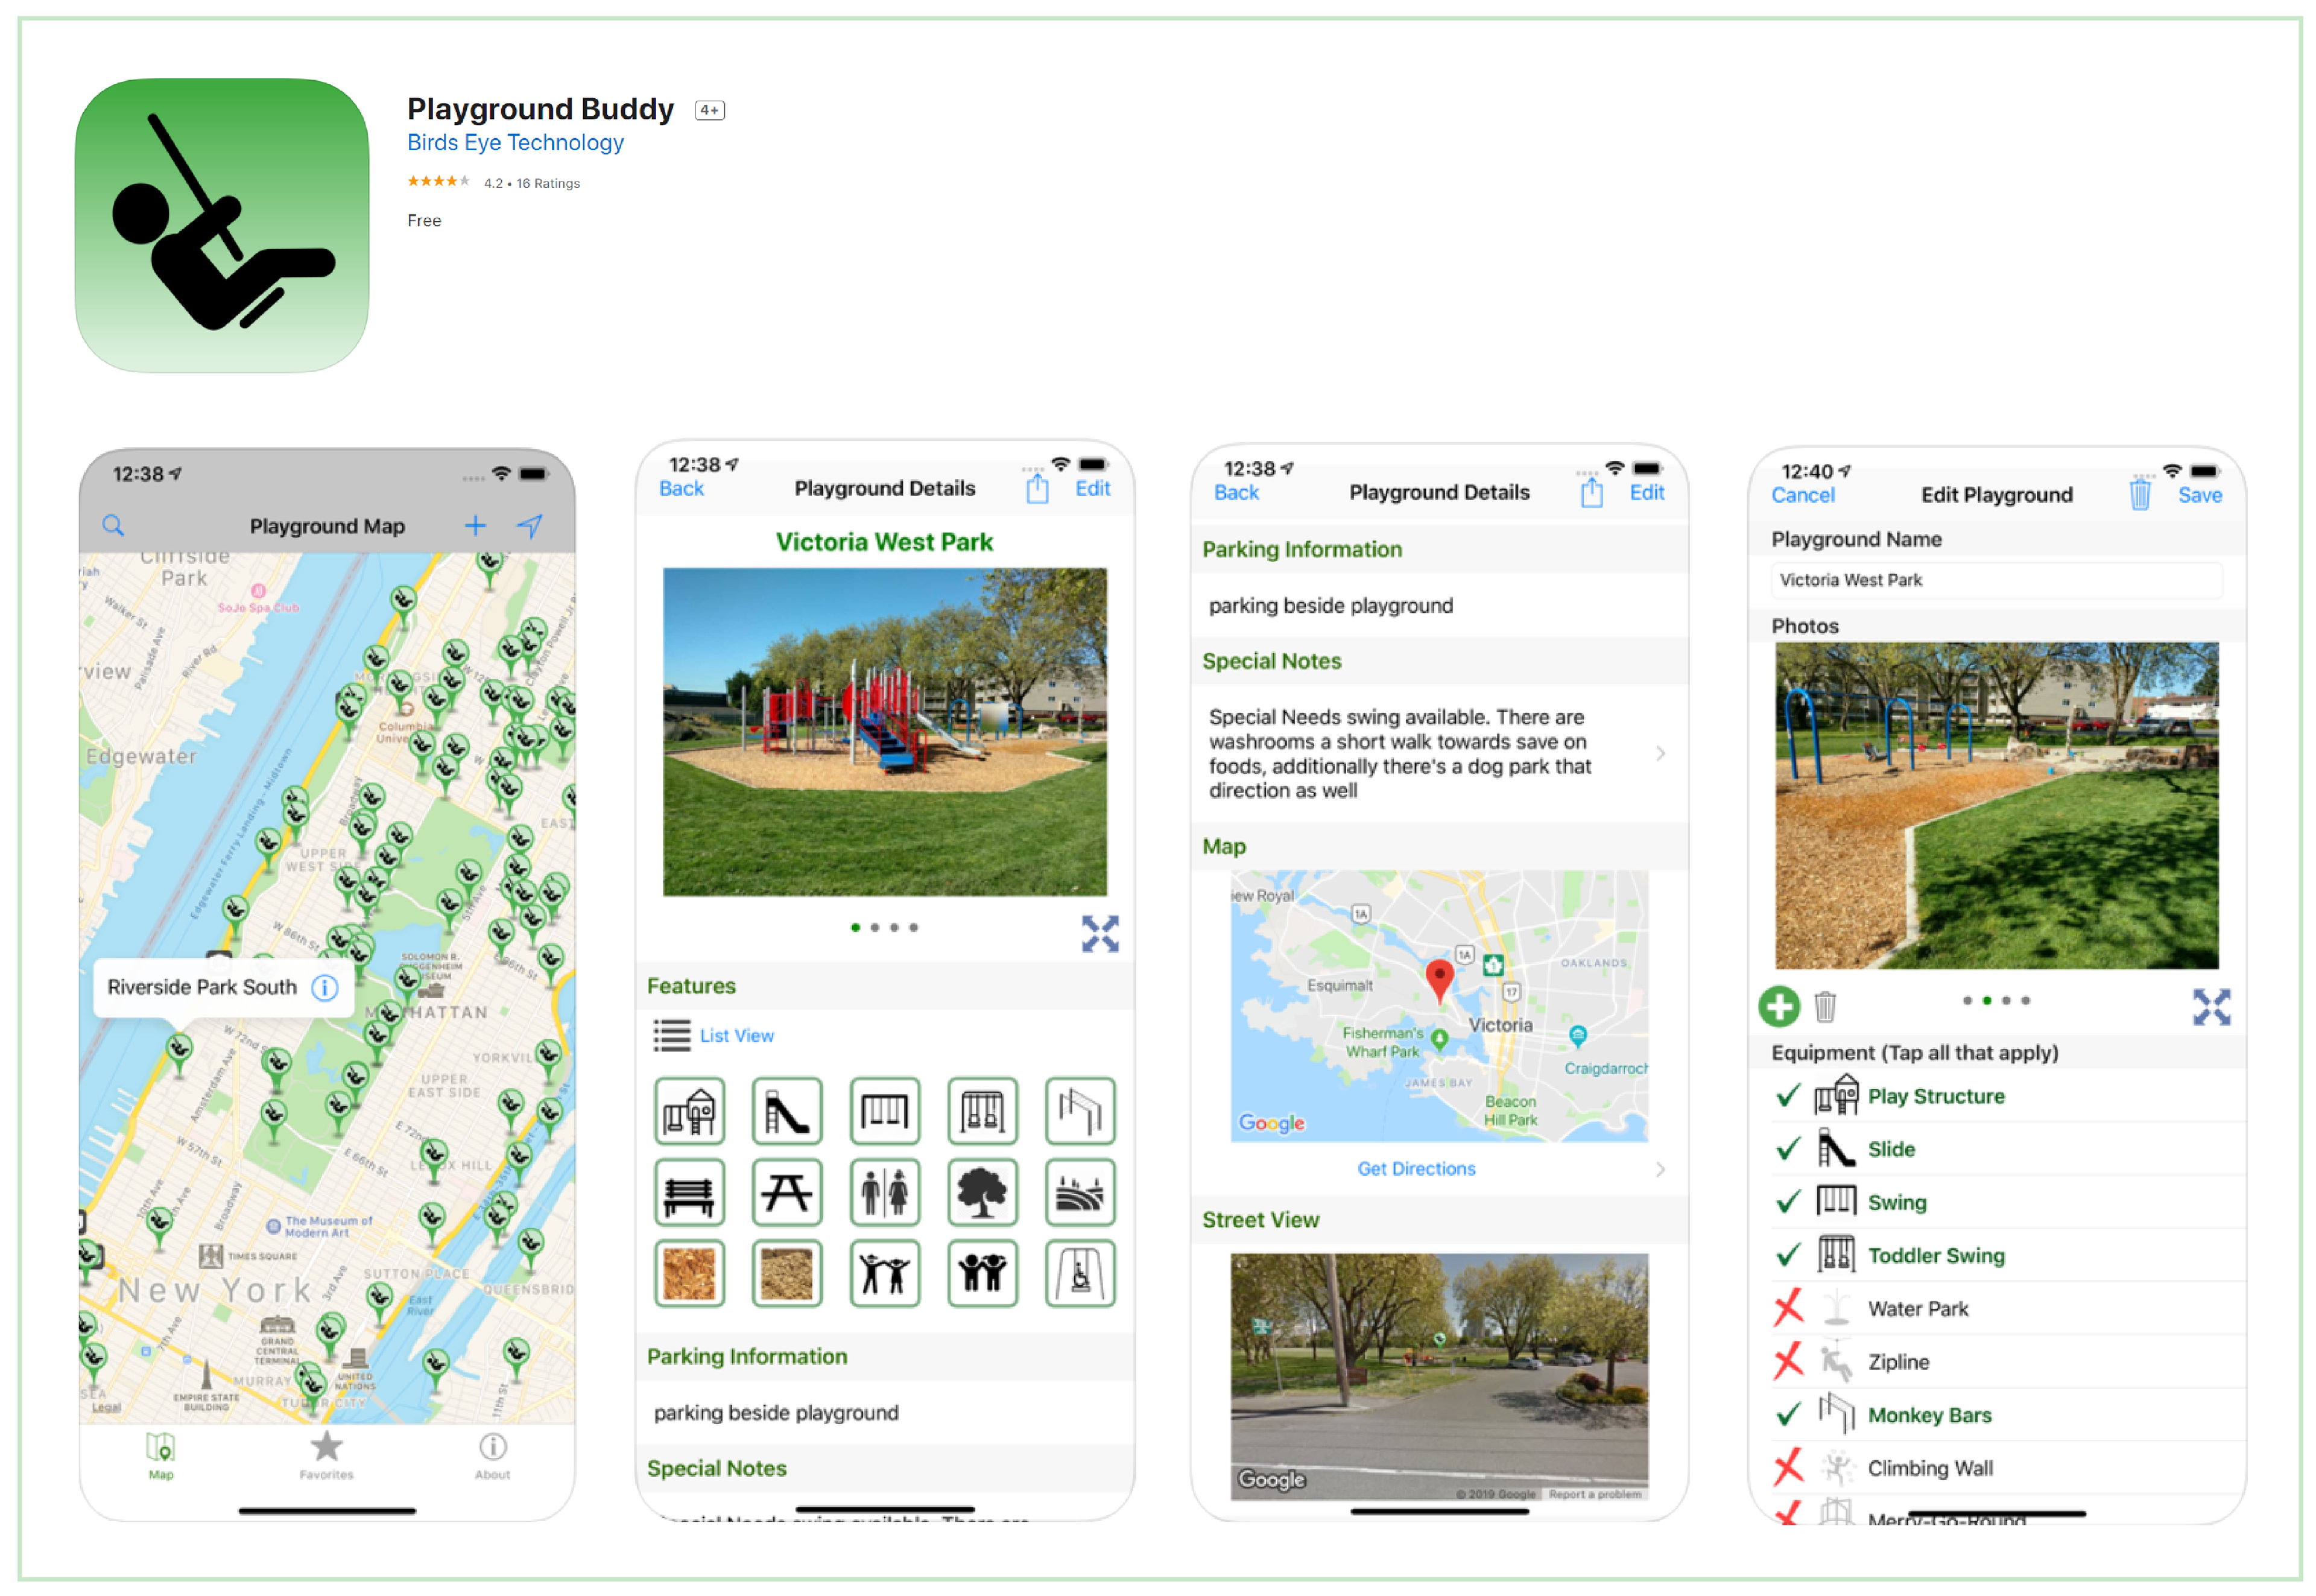Select the About tab
The width and height of the screenshot is (2316, 1596).
click(x=492, y=1455)
